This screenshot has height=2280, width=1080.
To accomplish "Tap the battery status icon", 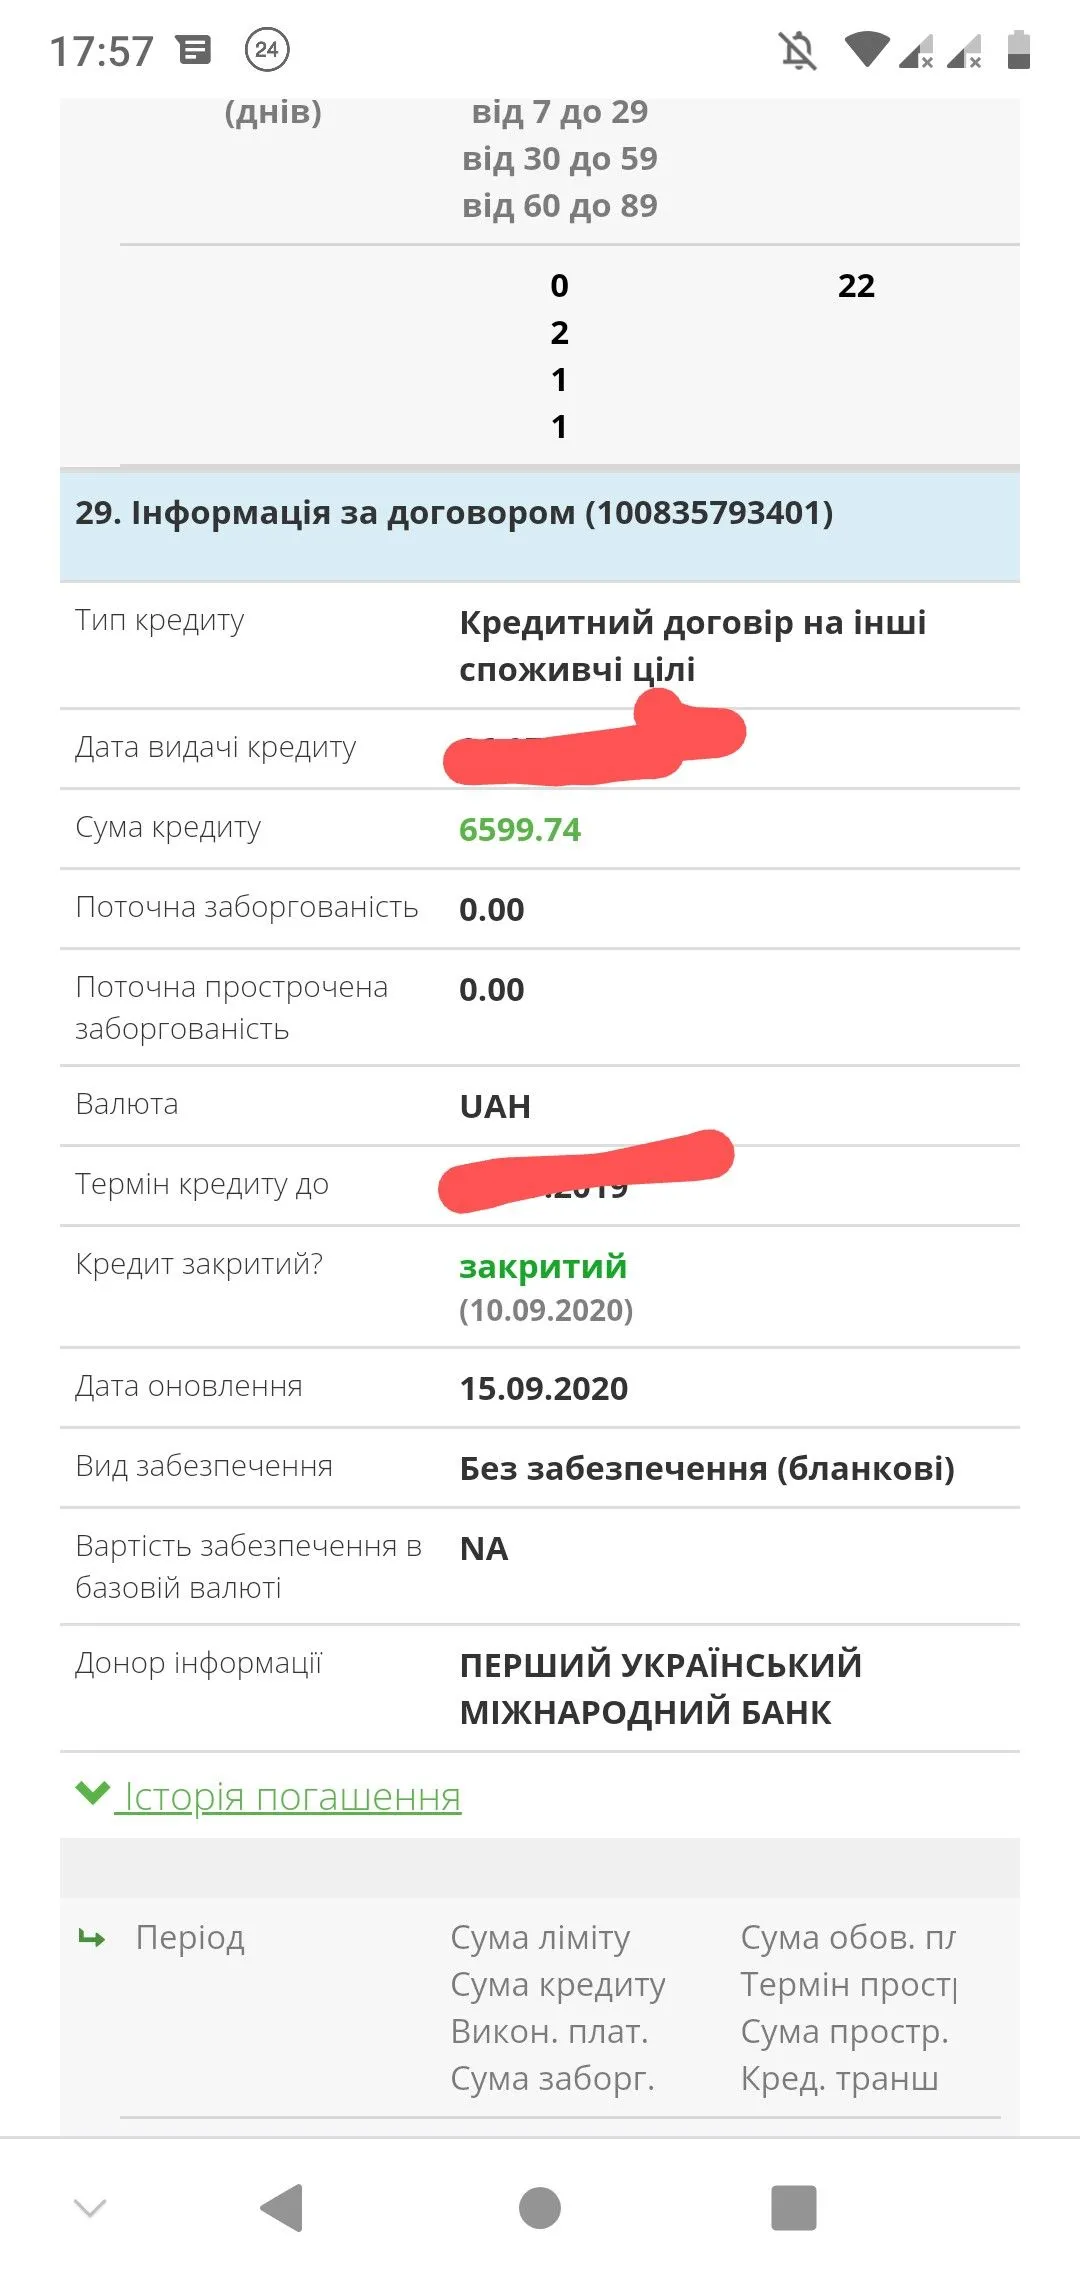I will (x=1018, y=49).
